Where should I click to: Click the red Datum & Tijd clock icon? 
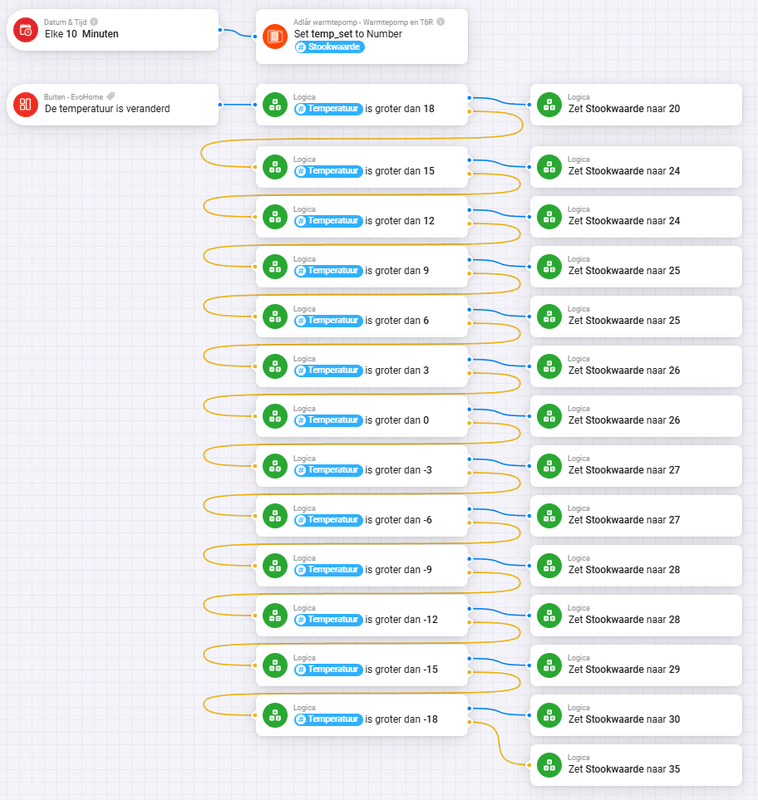[25, 30]
